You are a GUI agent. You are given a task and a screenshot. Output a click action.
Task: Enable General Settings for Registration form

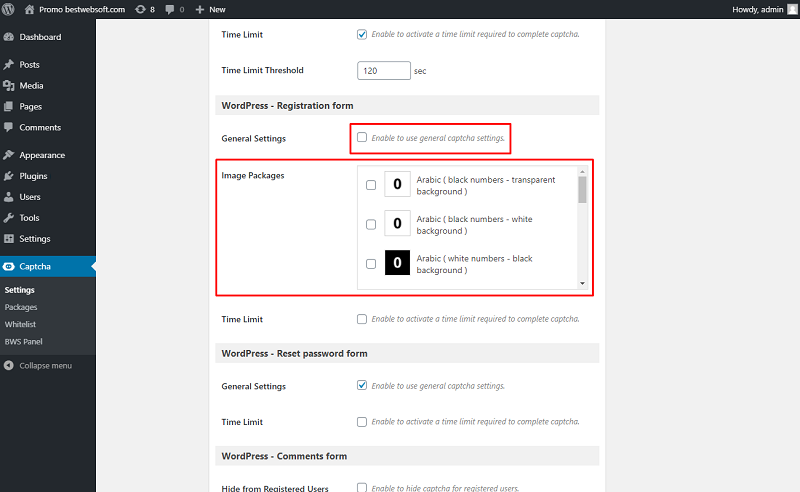tap(362, 137)
